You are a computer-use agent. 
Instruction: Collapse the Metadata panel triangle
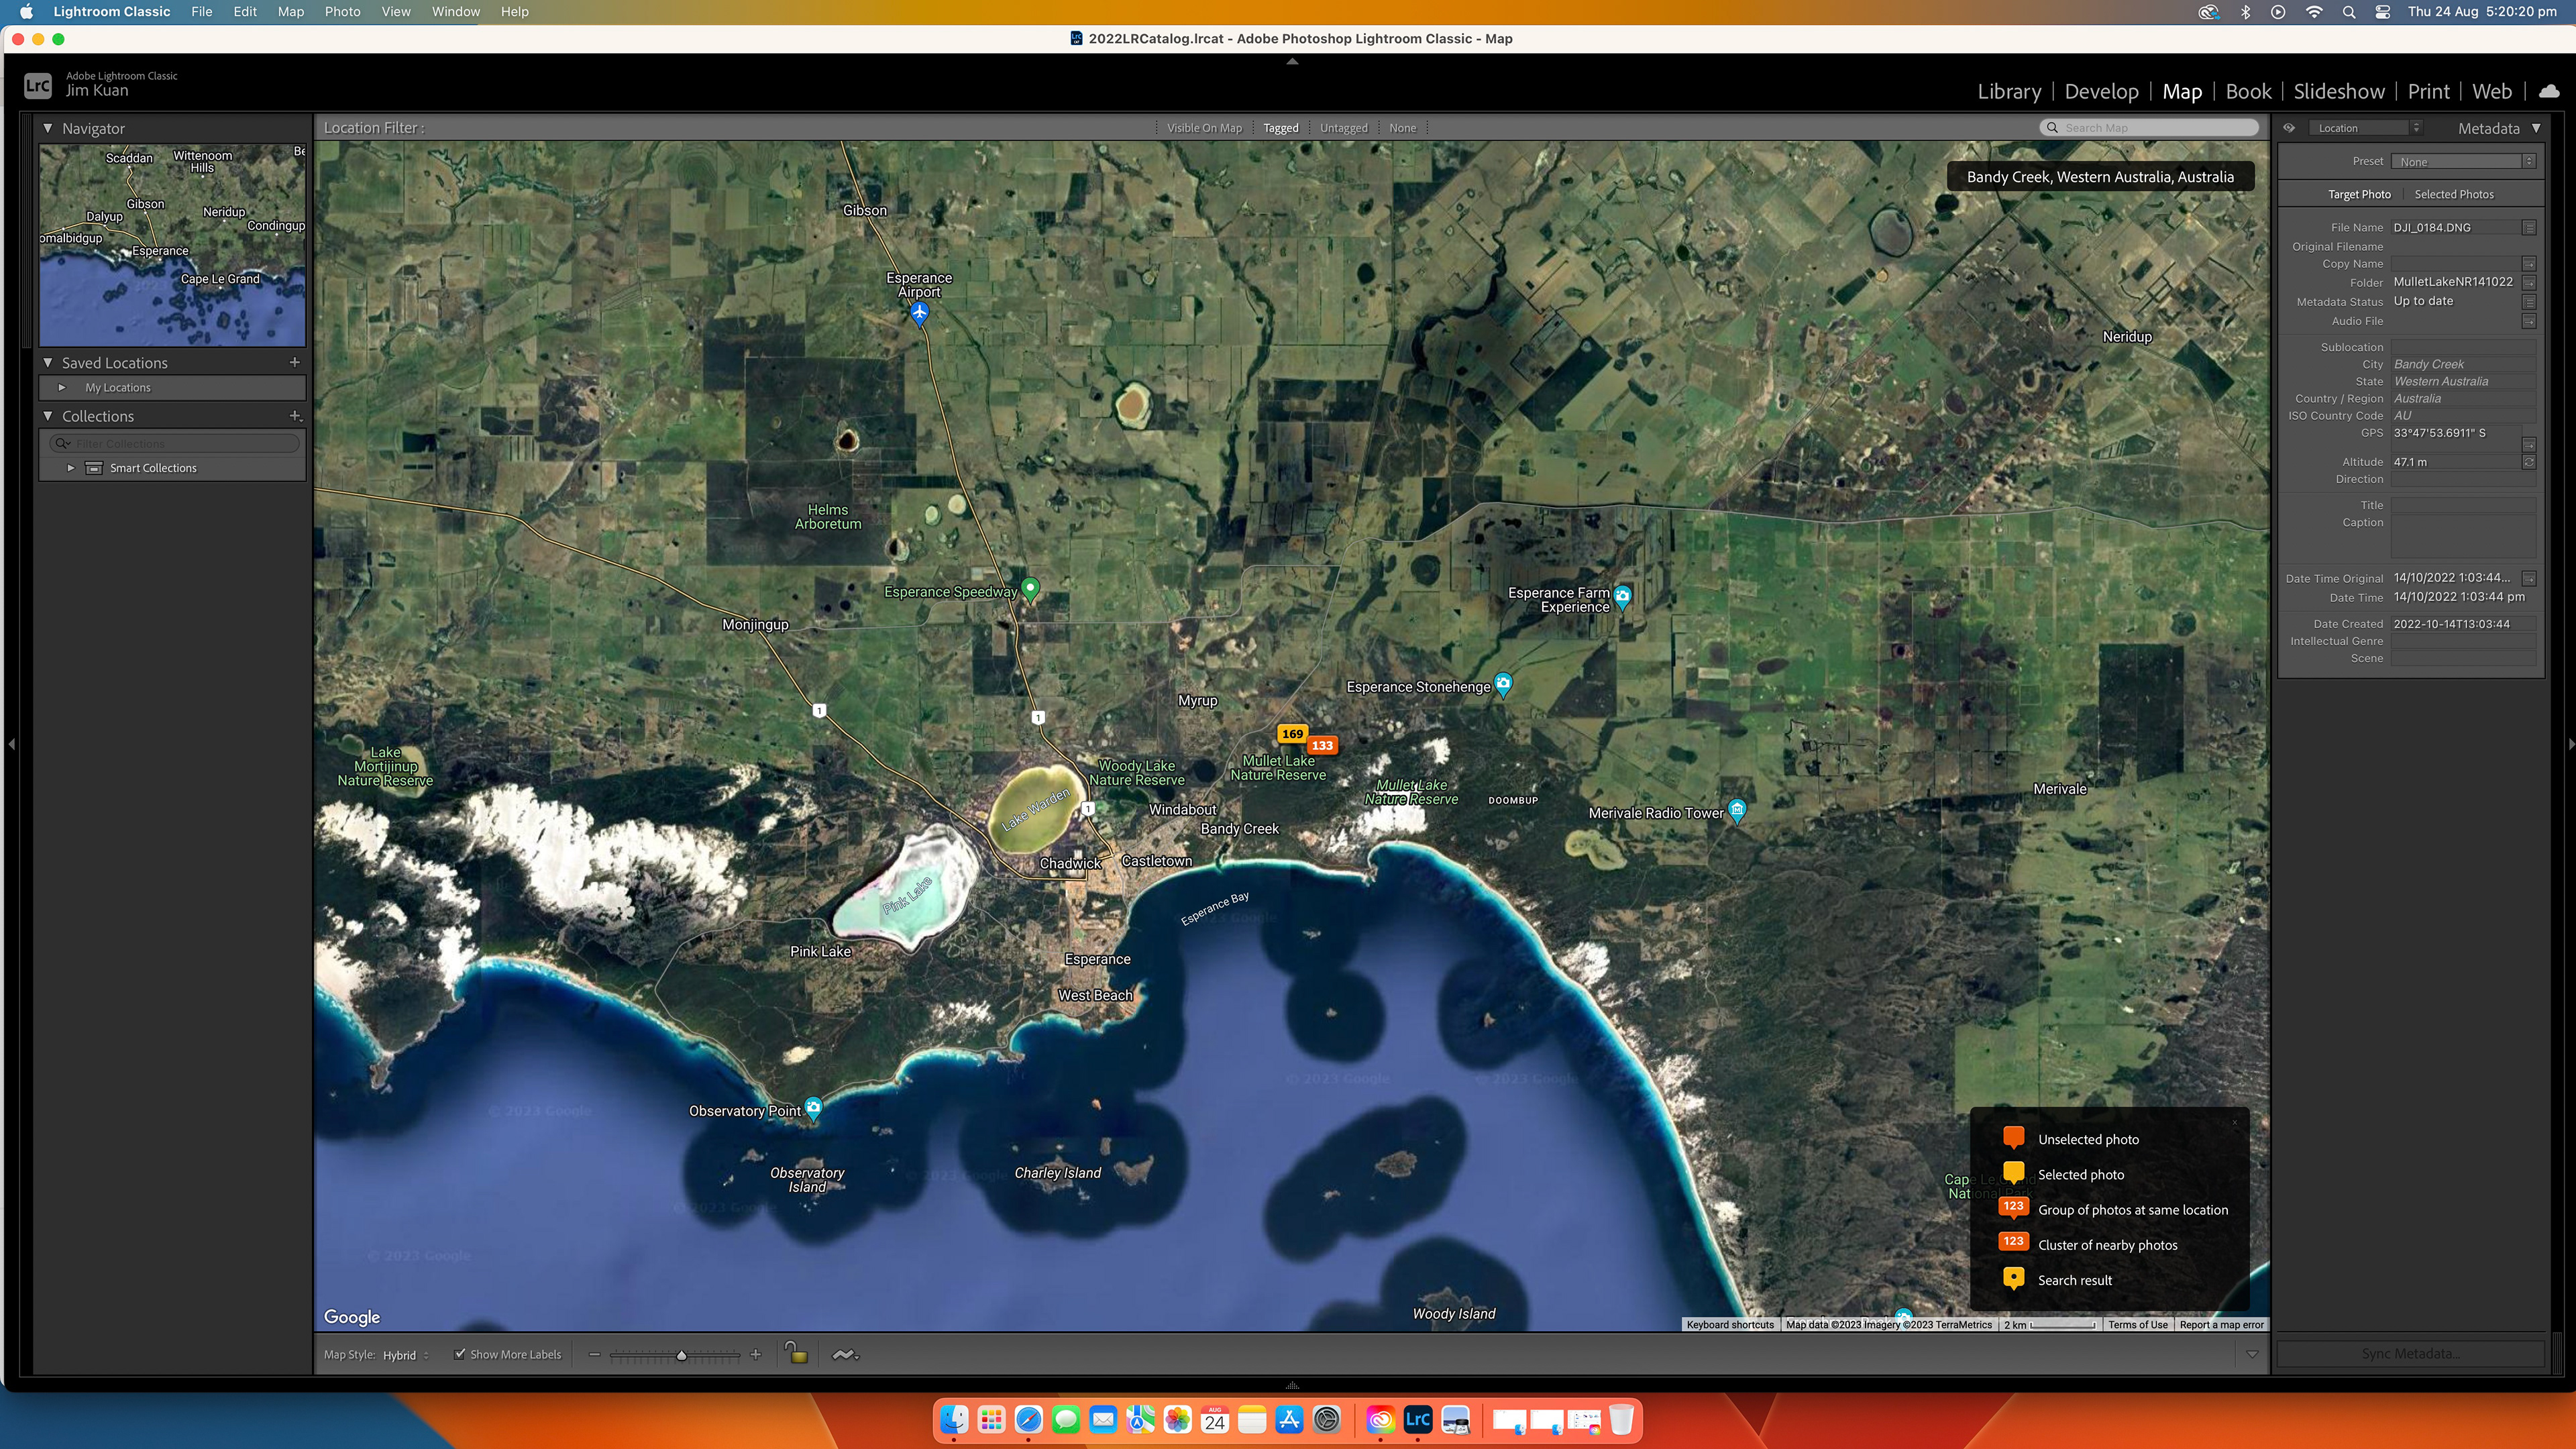point(2536,128)
